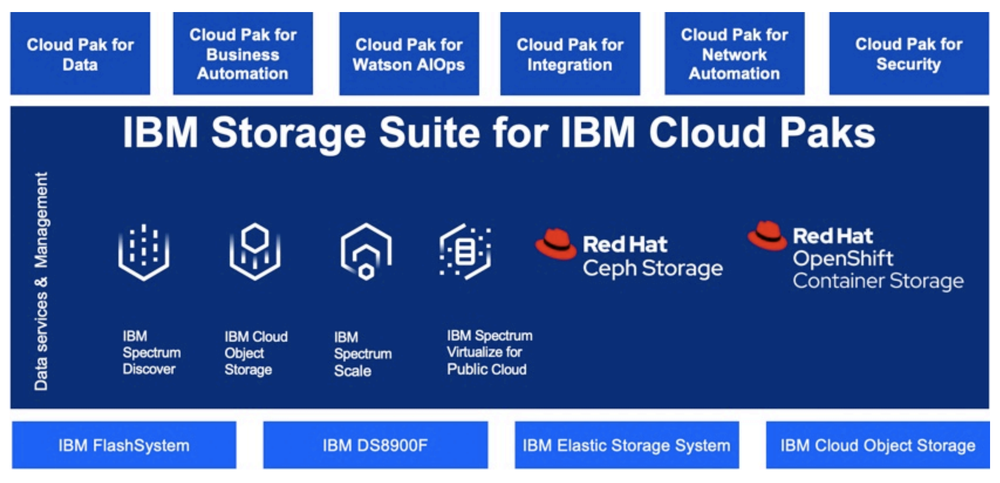Click the IBM Spectrum Virtualize for Public Cloud label
1000x483 pixels.
[489, 352]
